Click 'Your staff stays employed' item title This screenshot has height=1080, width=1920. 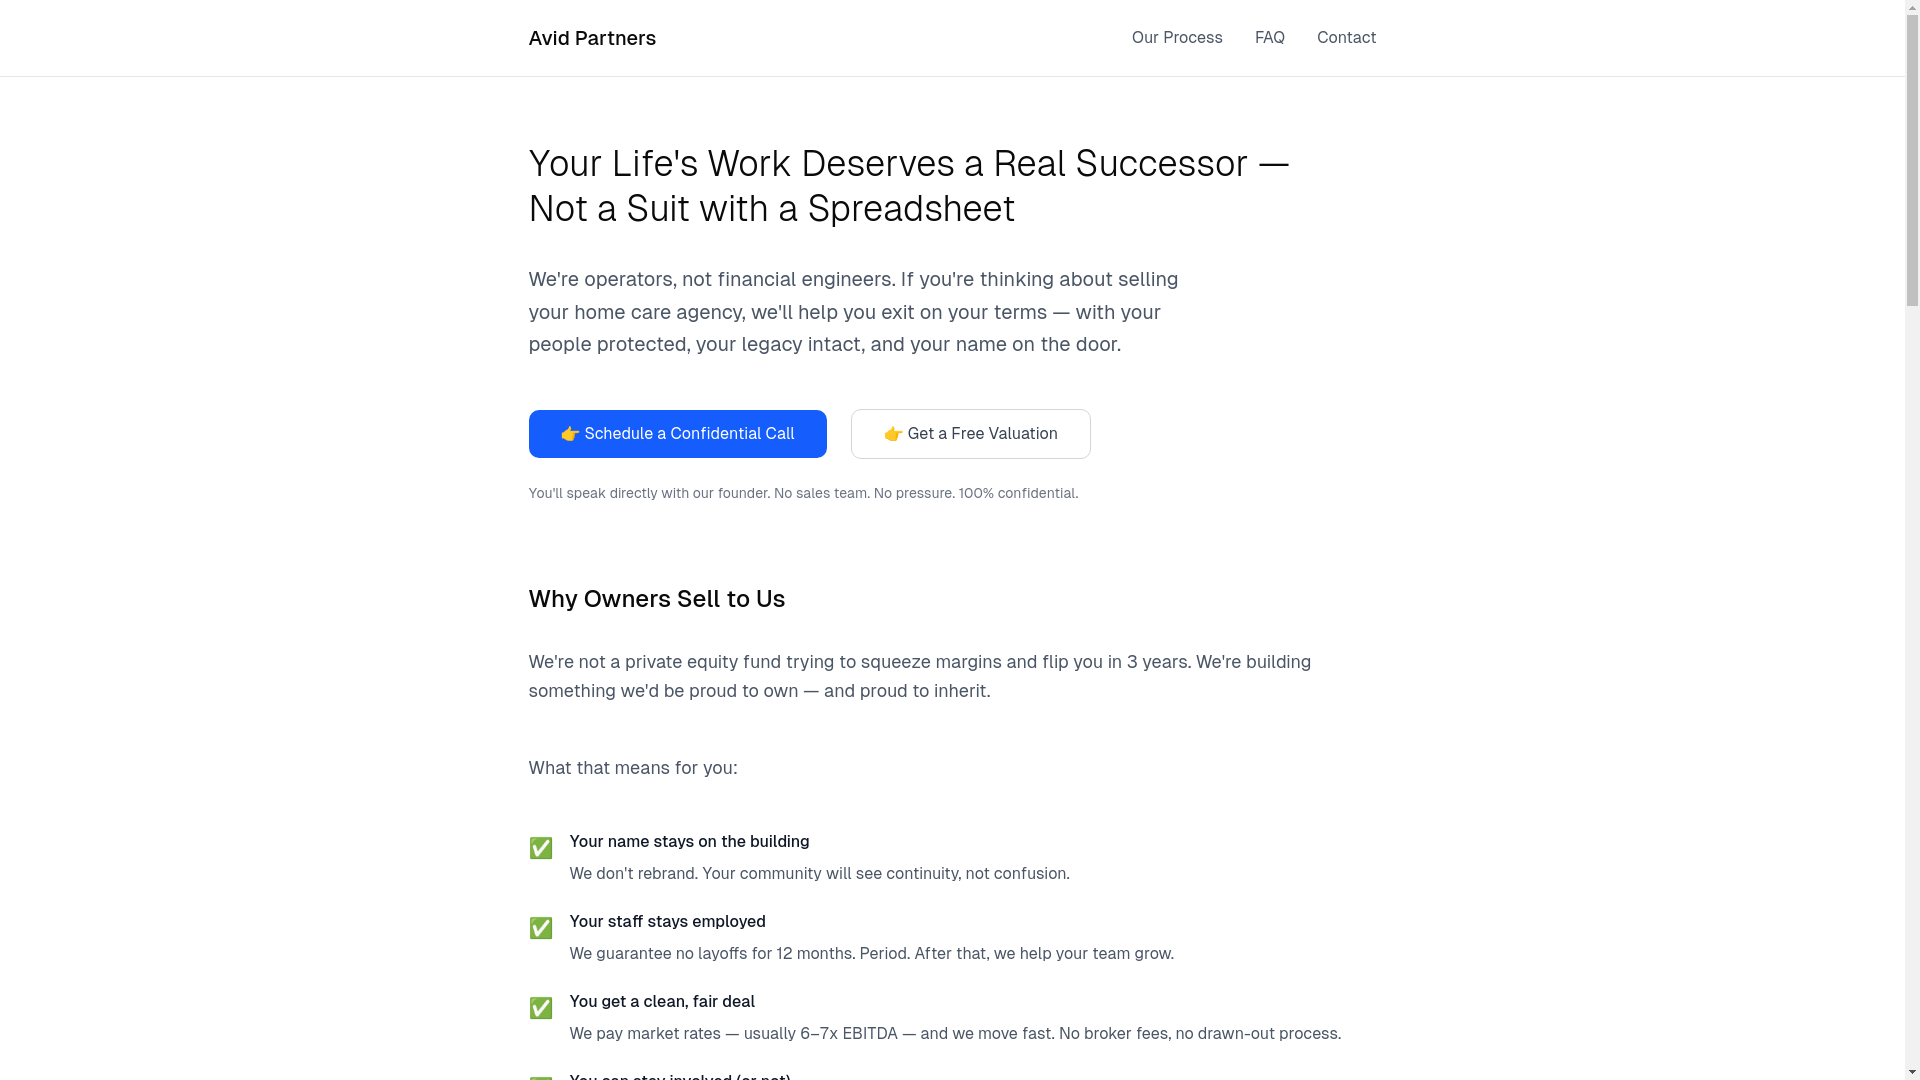[667, 922]
